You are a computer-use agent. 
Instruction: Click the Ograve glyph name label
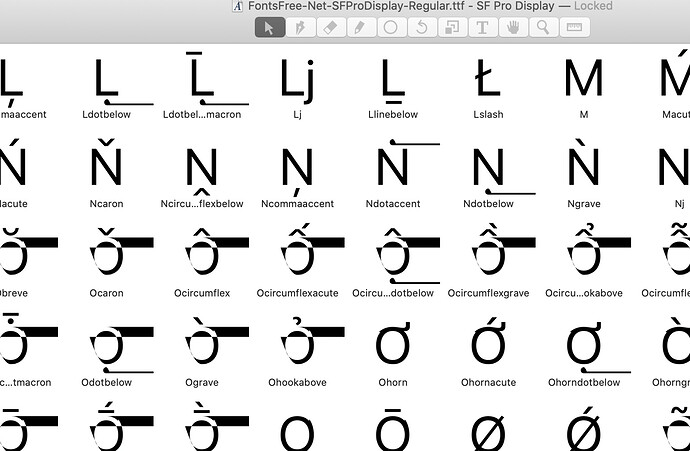click(202, 382)
